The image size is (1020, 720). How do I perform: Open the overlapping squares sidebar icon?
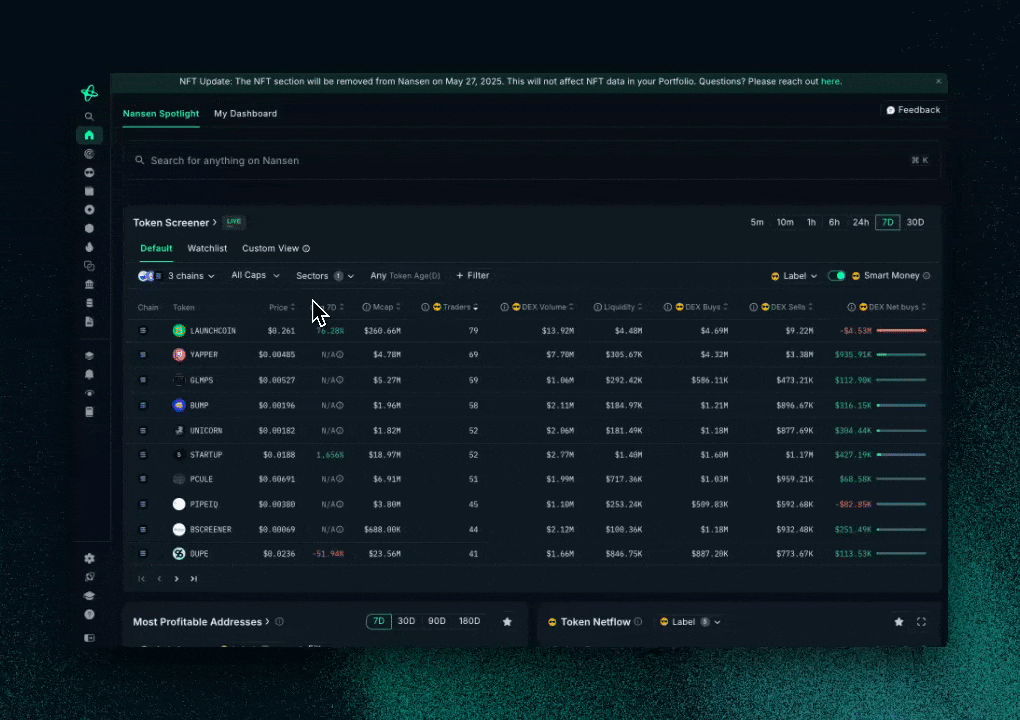pos(89,265)
